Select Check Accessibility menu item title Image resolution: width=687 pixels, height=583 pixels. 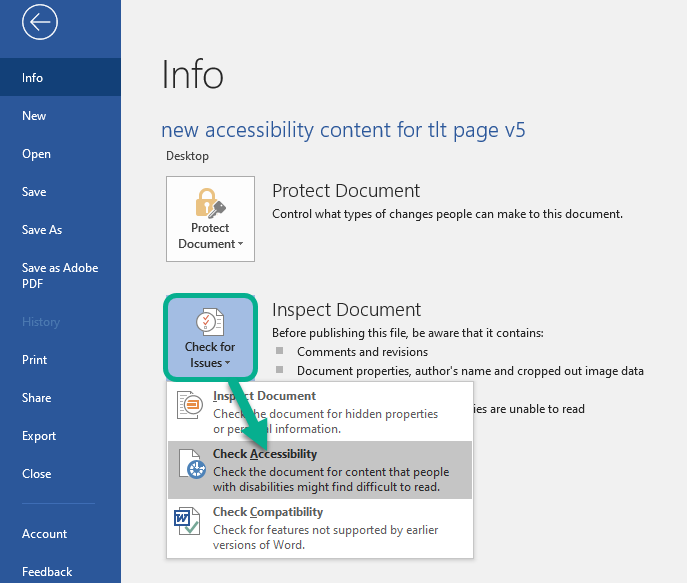pos(265,454)
